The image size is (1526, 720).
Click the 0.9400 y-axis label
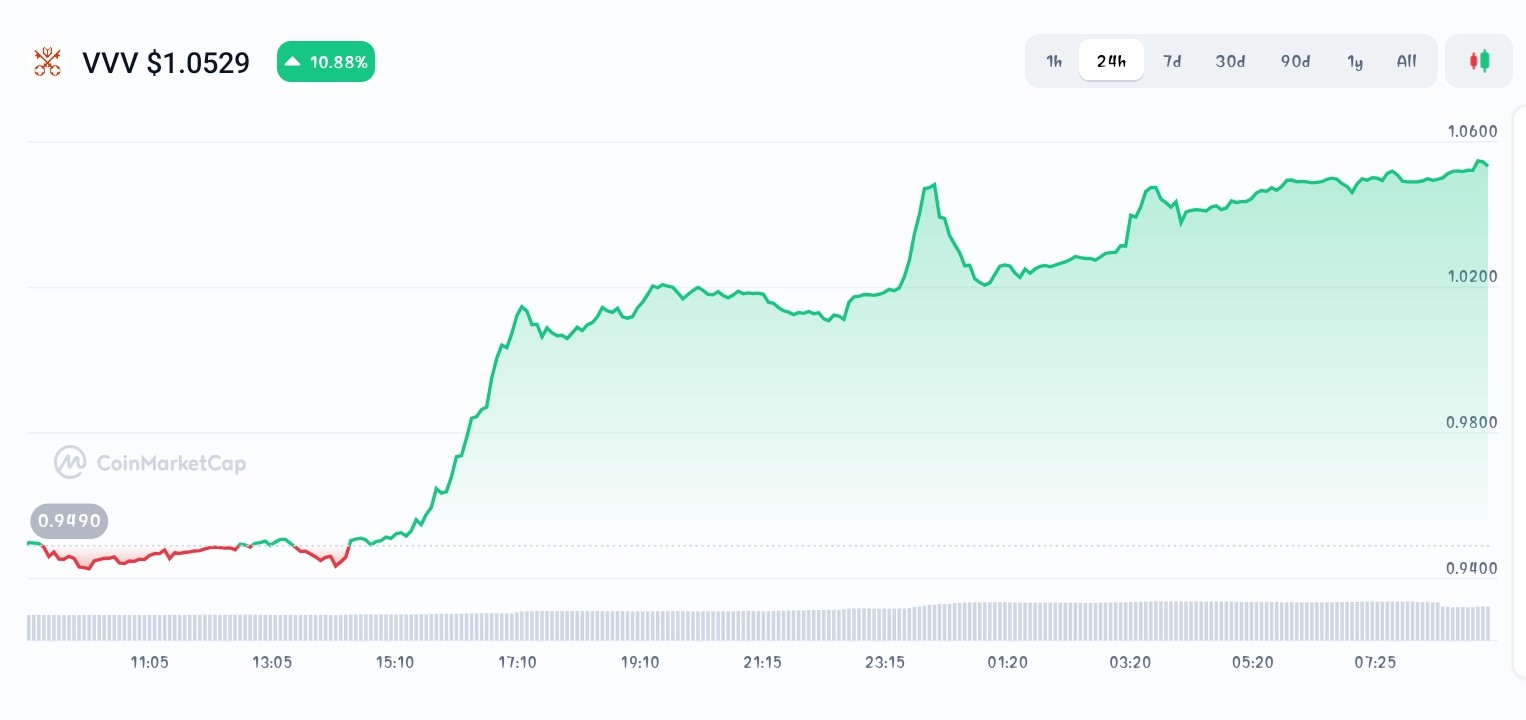(1472, 568)
